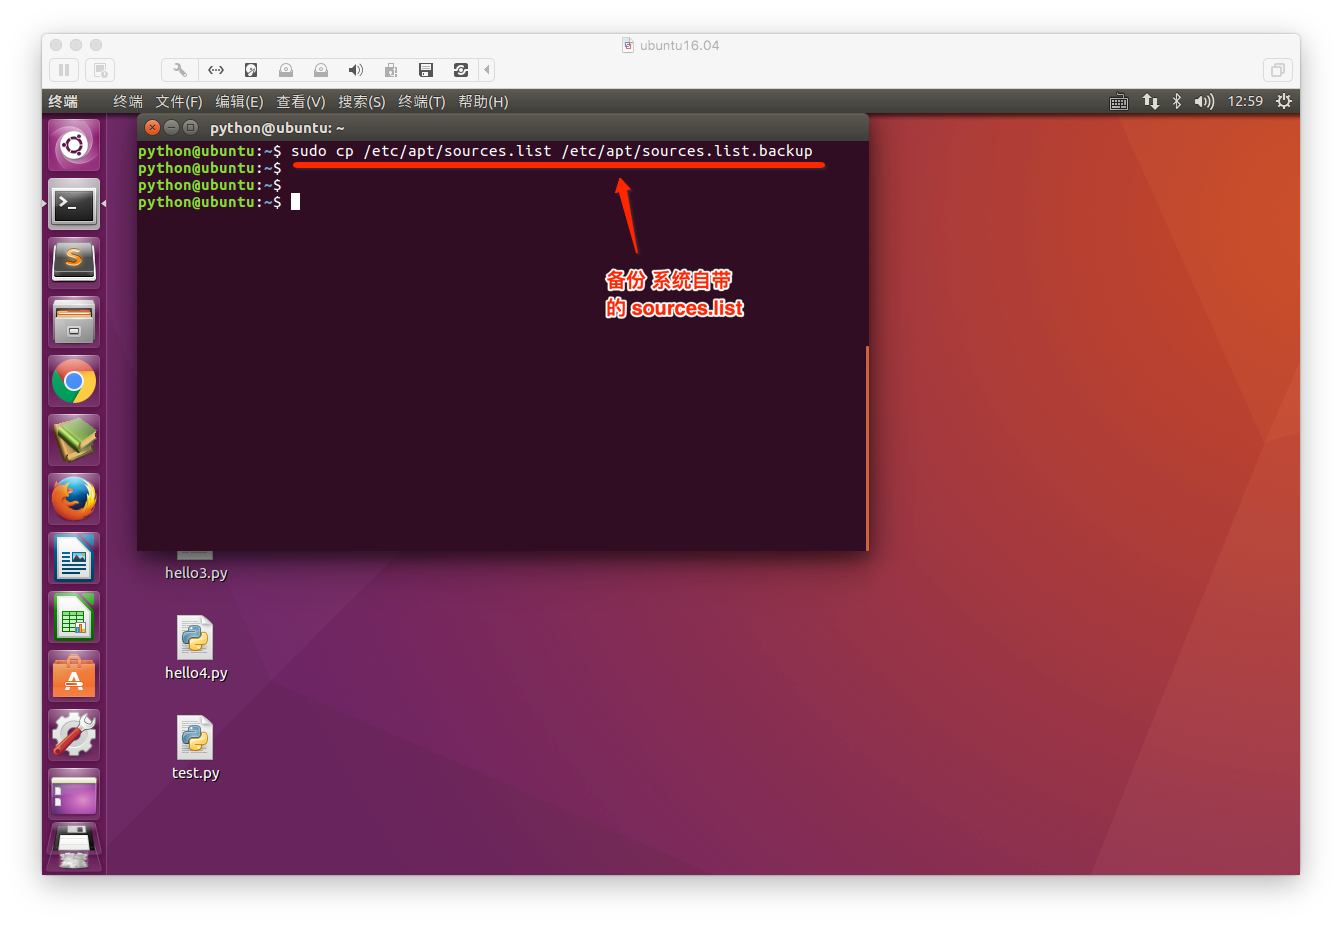1342x925 pixels.
Task: Launch Google Chrome from the launcher
Action: pyautogui.click(x=74, y=382)
